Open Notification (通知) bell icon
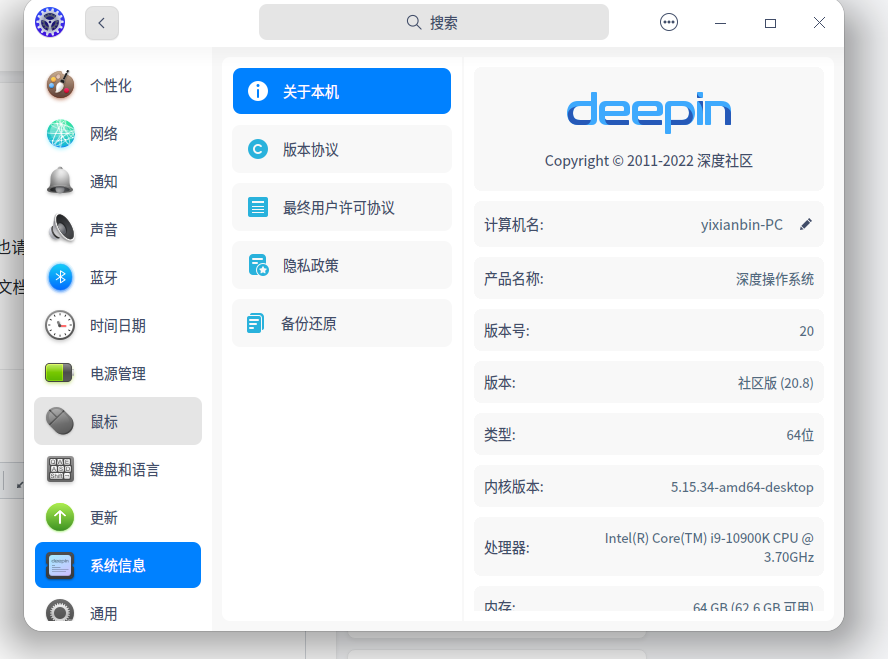This screenshot has width=888, height=659. [60, 181]
